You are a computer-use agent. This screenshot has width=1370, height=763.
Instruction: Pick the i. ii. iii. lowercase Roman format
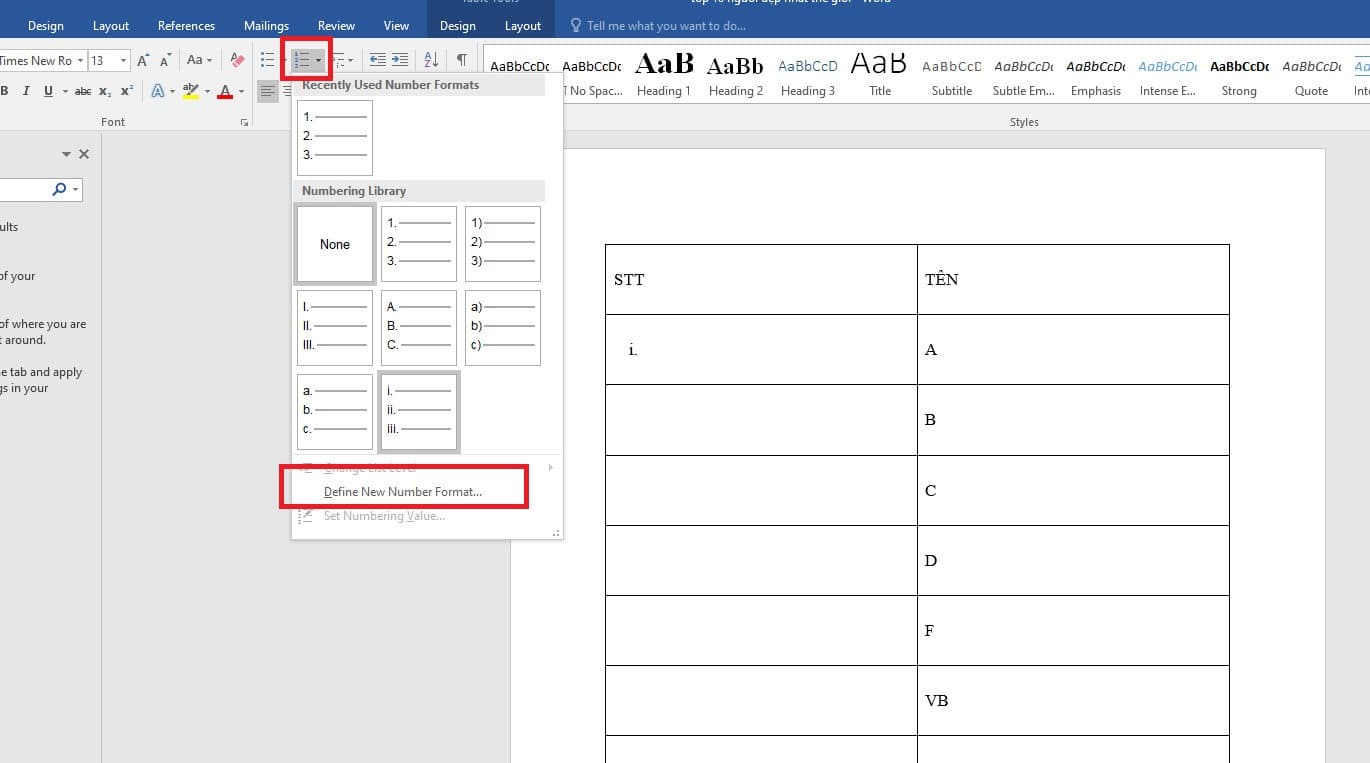[x=419, y=412]
